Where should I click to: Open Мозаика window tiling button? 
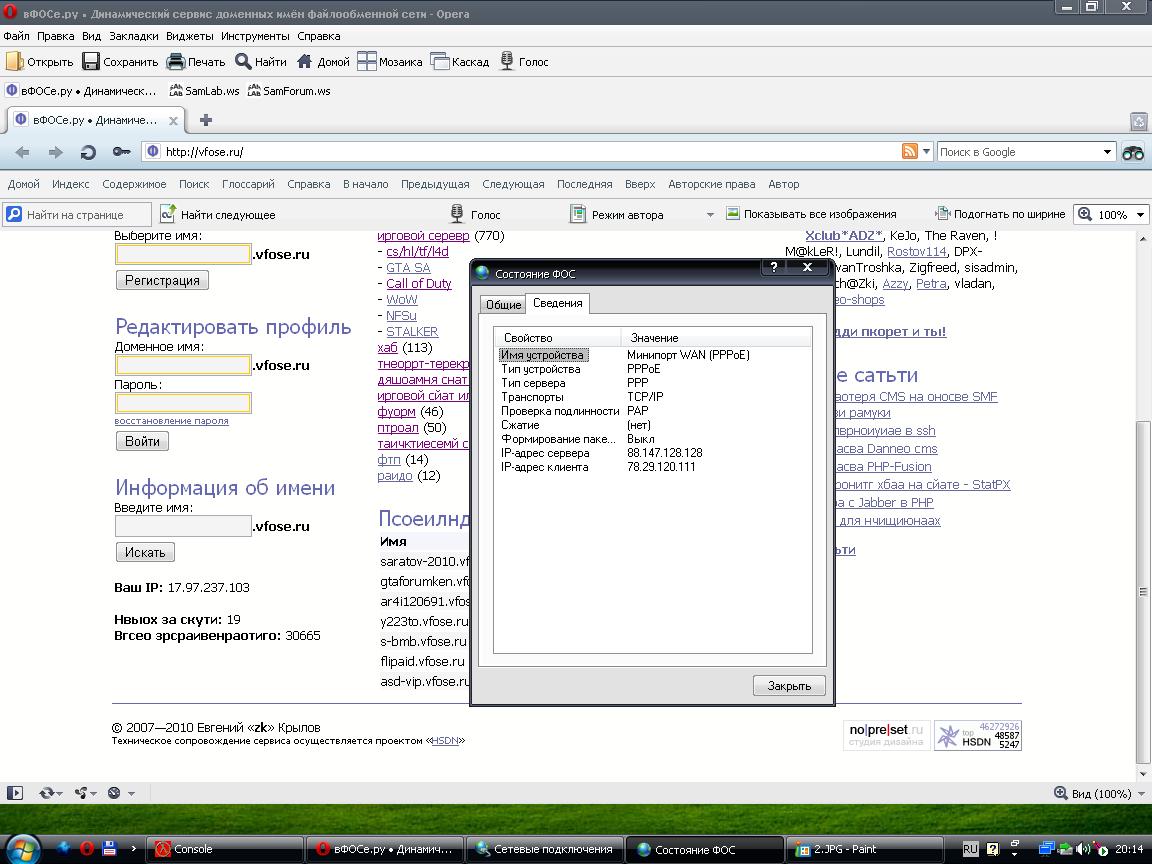(367, 62)
